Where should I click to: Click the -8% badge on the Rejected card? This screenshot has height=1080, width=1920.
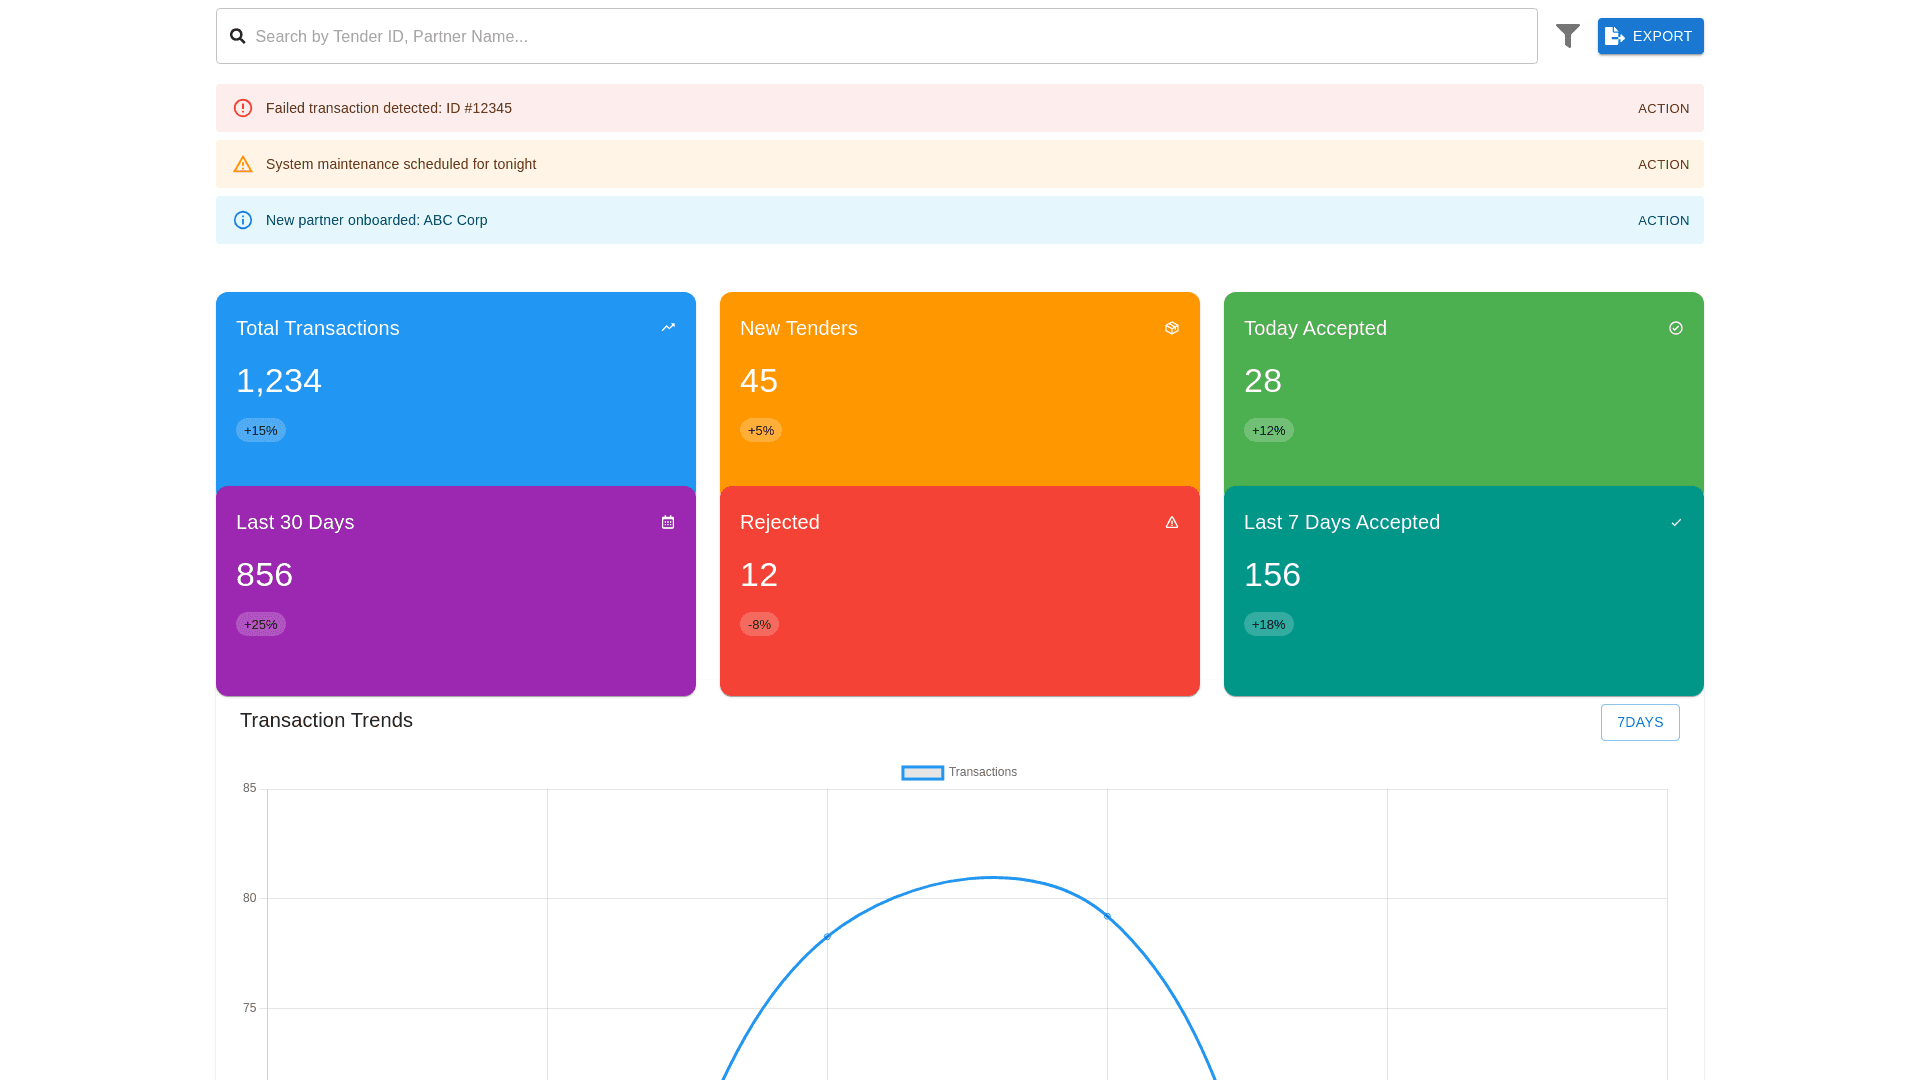click(x=759, y=624)
